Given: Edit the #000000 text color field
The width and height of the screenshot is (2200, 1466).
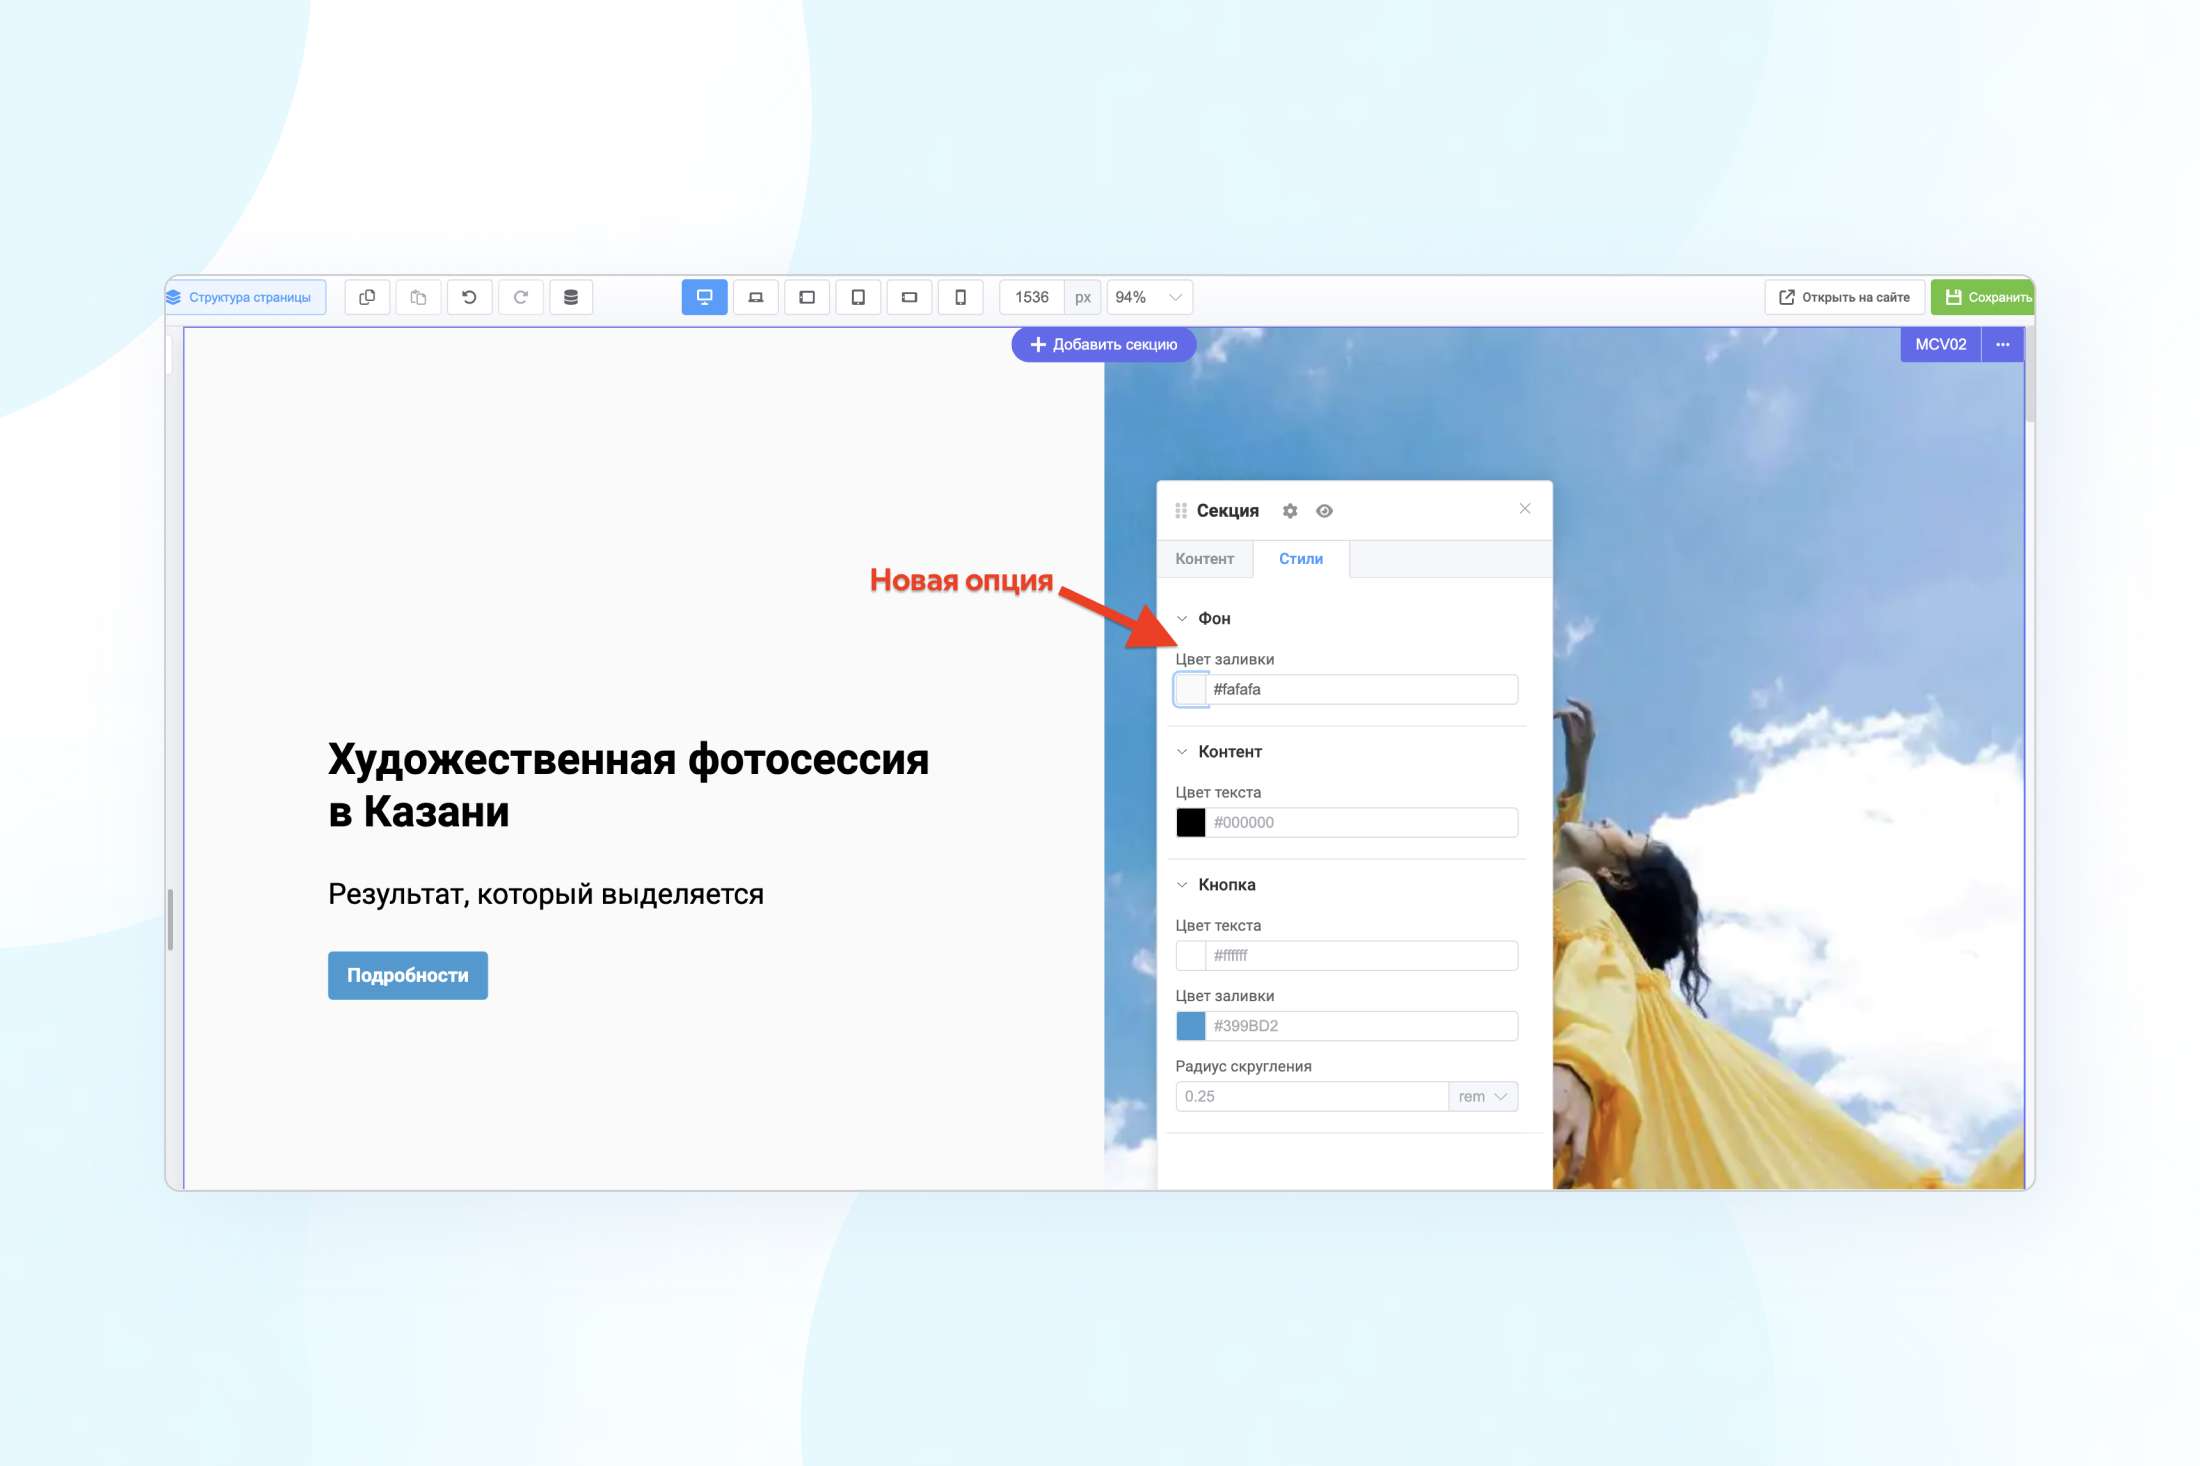Looking at the screenshot, I should click(1361, 822).
